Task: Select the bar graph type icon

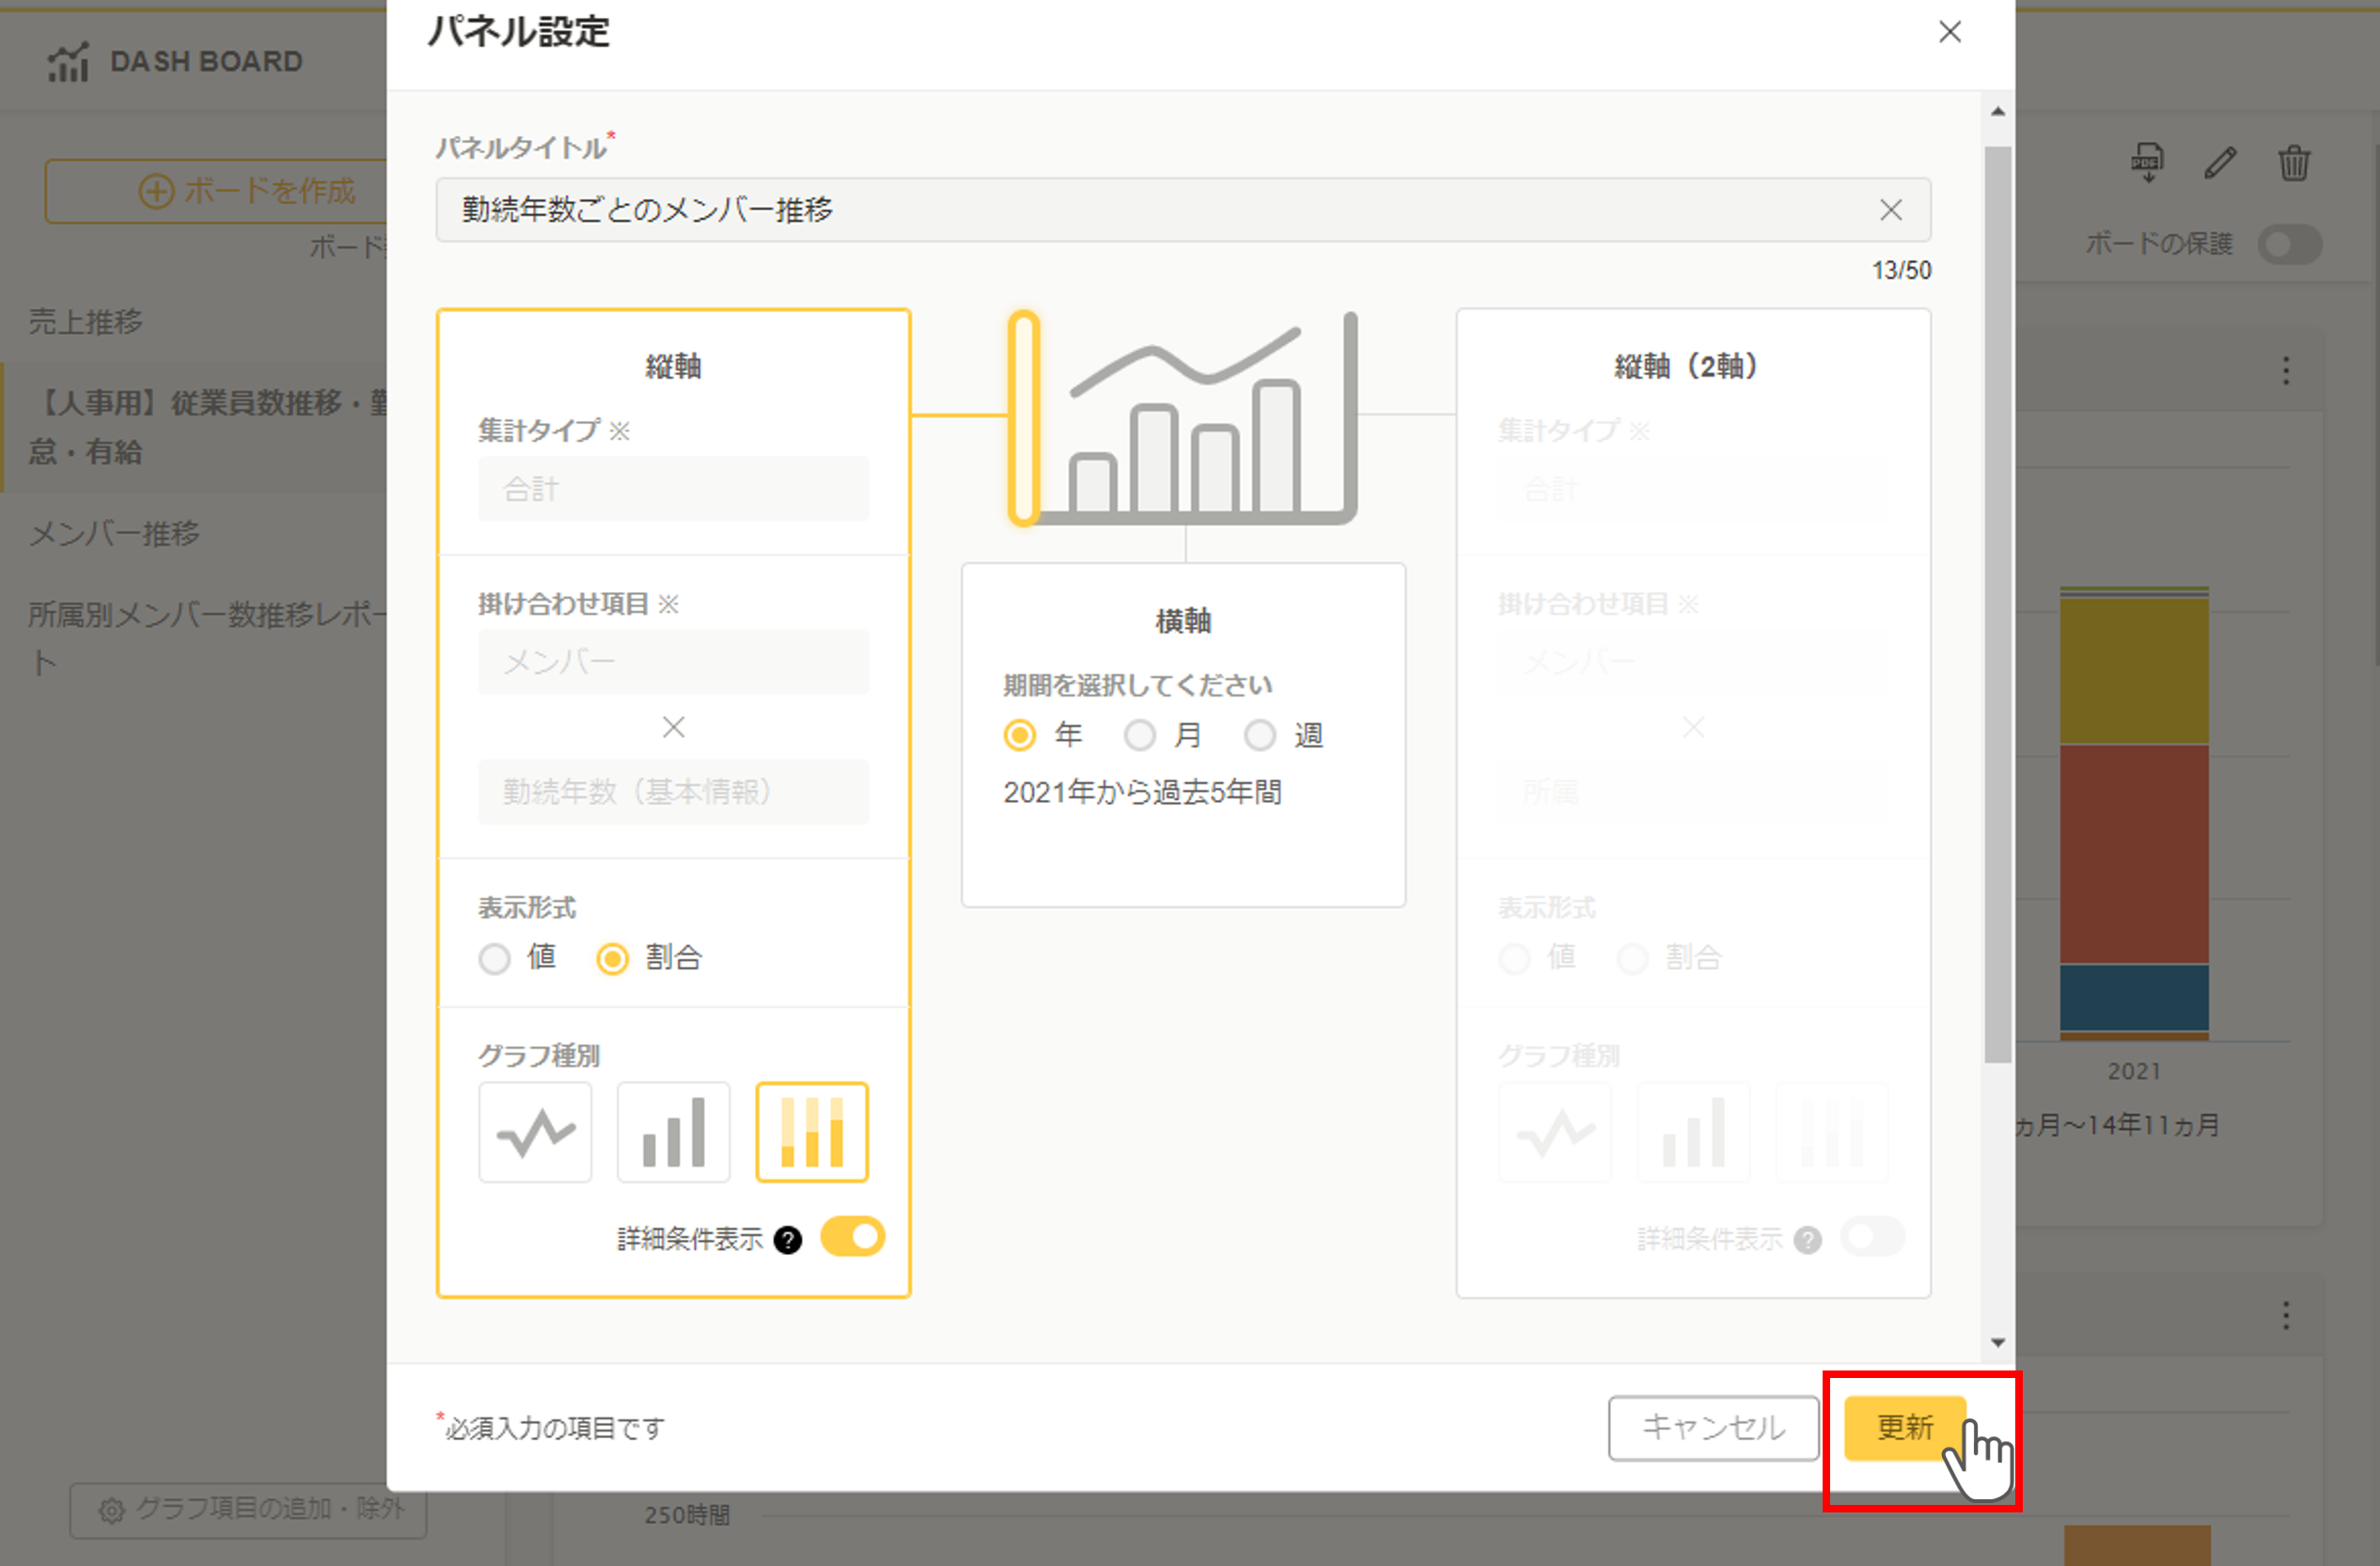Action: (673, 1132)
